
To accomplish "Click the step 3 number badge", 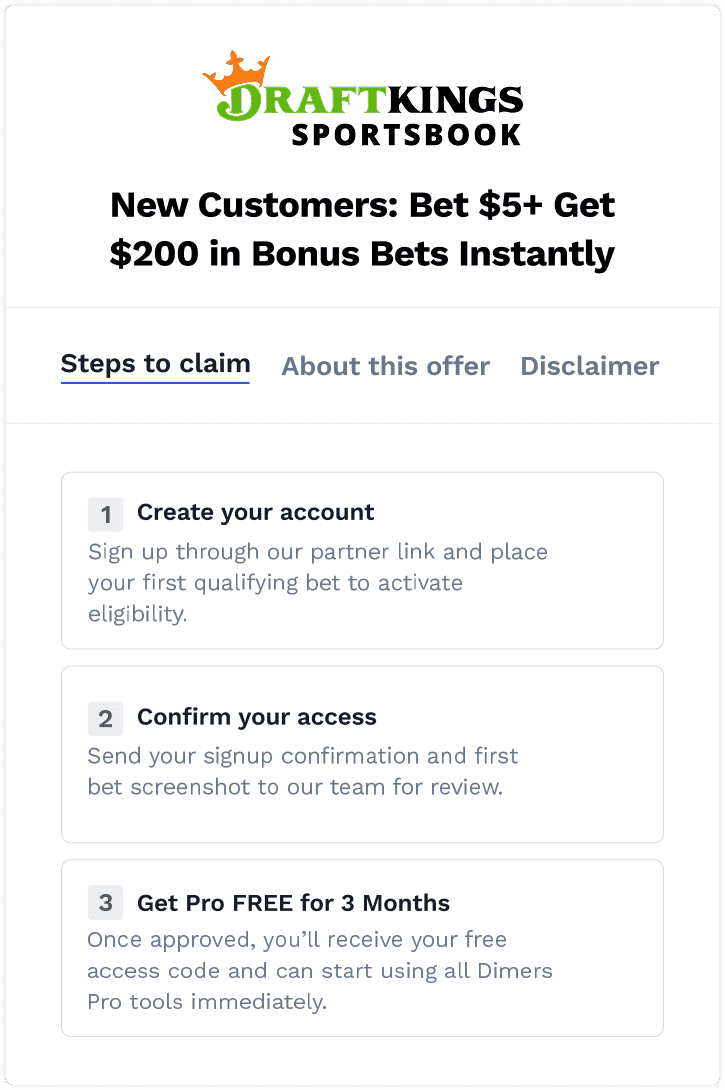I will point(106,904).
